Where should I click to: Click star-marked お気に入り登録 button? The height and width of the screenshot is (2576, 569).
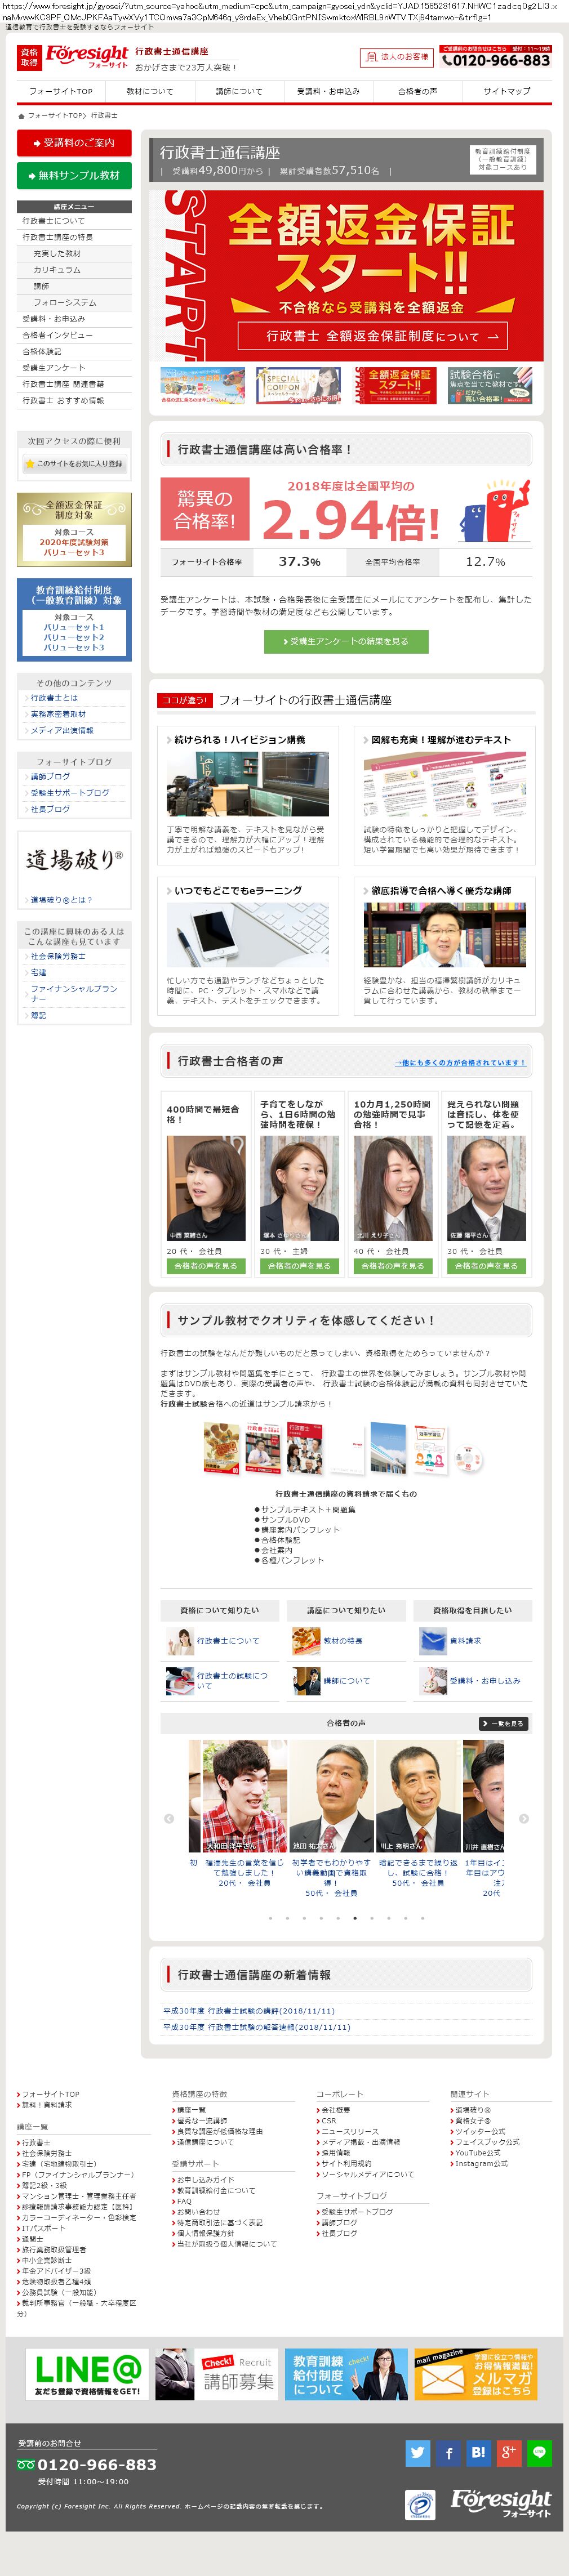point(74,464)
